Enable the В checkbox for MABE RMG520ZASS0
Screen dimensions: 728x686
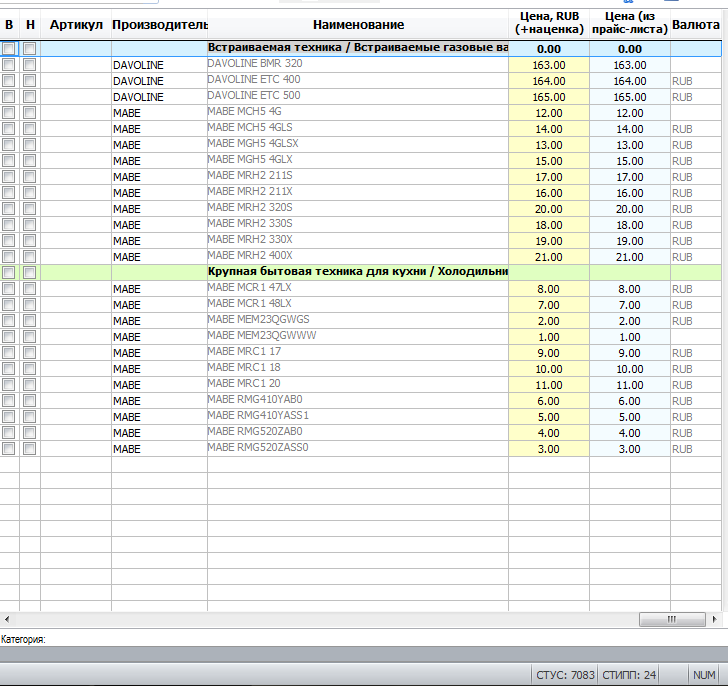coord(8,449)
